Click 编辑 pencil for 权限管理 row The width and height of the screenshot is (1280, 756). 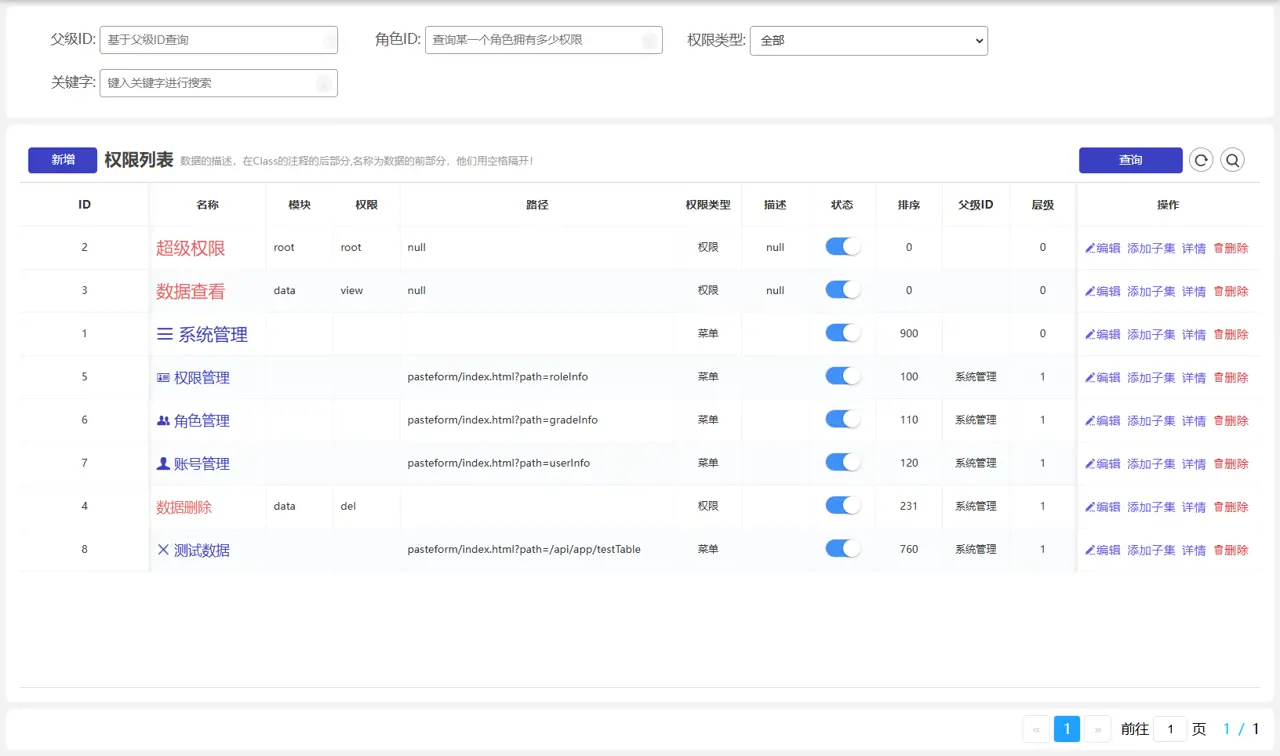[1103, 377]
